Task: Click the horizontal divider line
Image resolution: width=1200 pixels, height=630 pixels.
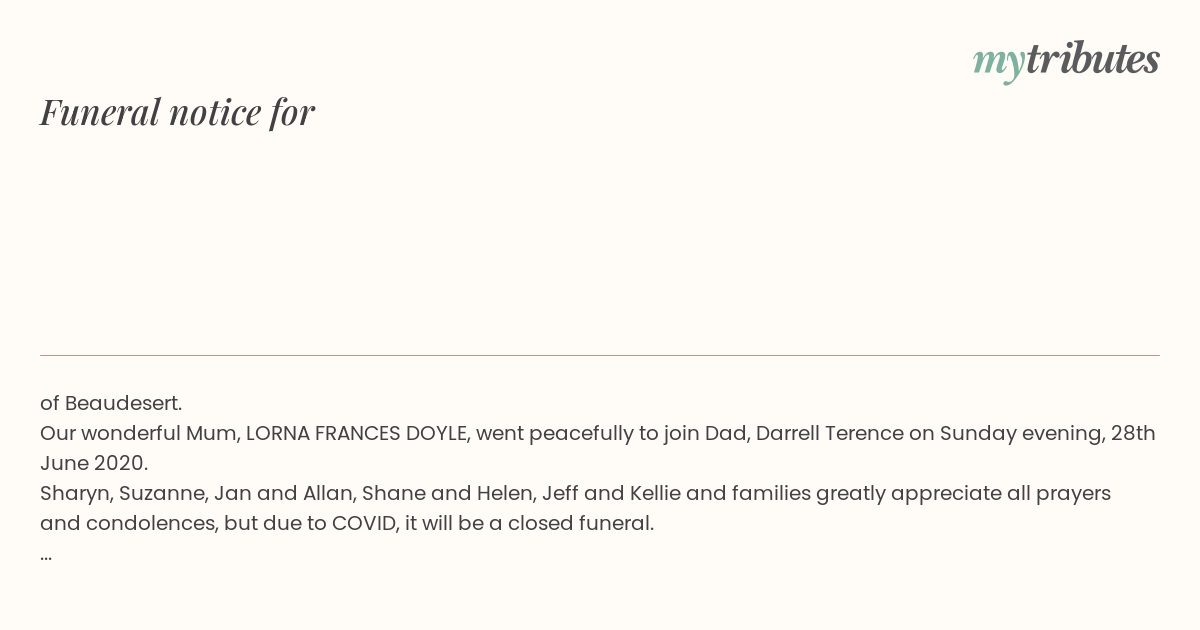Action: click(x=600, y=355)
